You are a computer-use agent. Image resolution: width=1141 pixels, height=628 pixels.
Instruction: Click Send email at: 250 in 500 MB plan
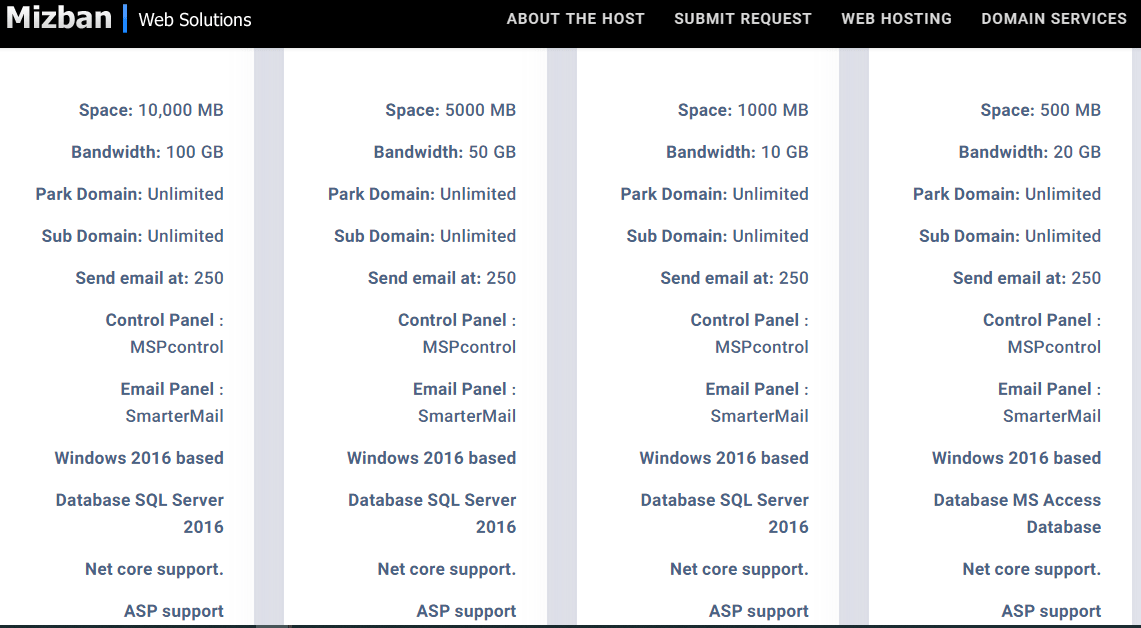(1027, 278)
